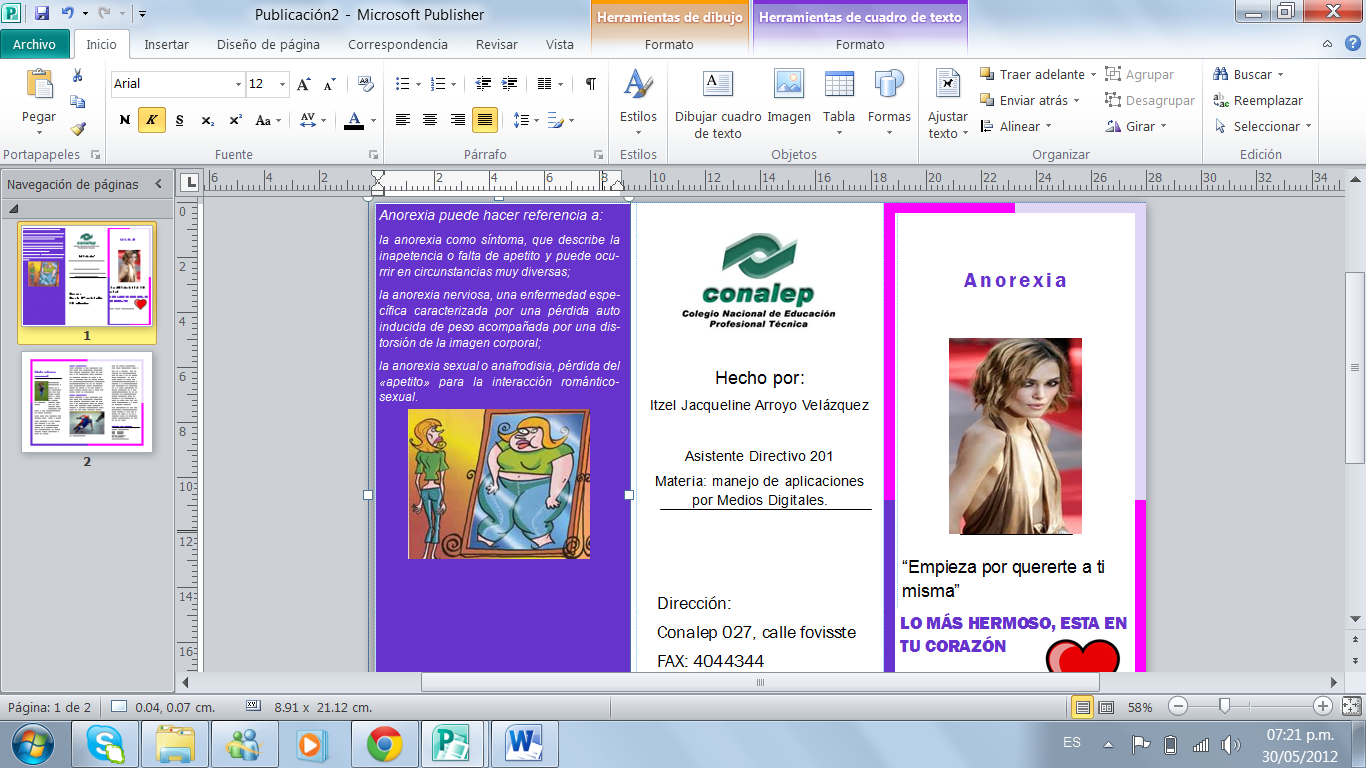Open the Correspondencia tab
This screenshot has height=768, width=1366.
point(398,44)
